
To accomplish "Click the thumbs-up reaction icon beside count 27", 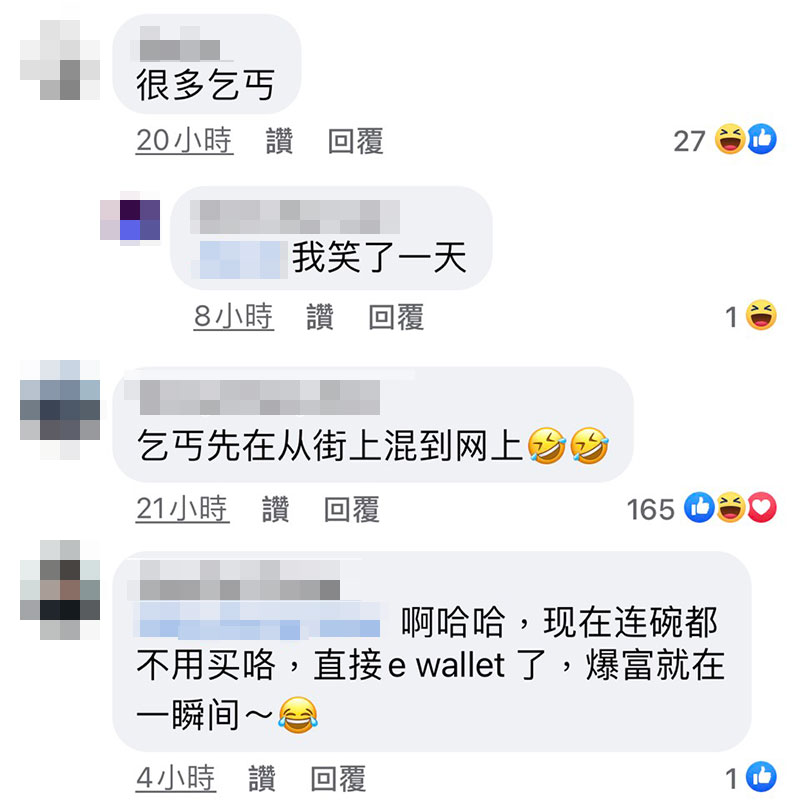I will 762,139.
